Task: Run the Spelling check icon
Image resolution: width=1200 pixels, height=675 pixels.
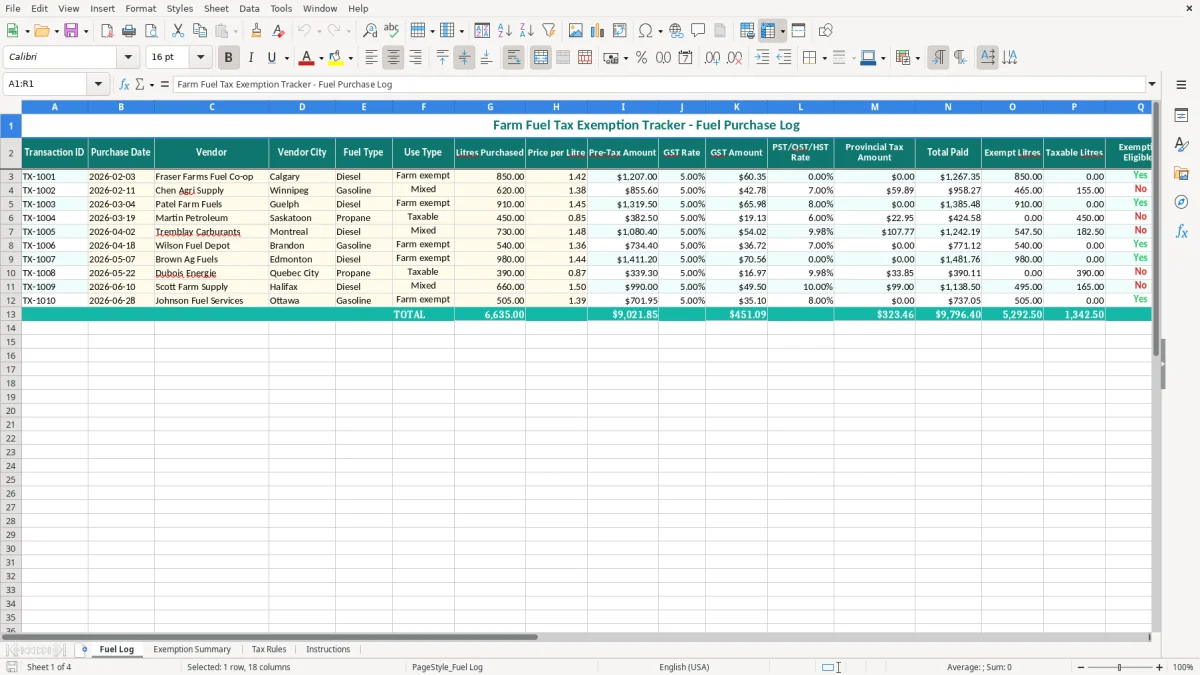Action: coord(392,31)
